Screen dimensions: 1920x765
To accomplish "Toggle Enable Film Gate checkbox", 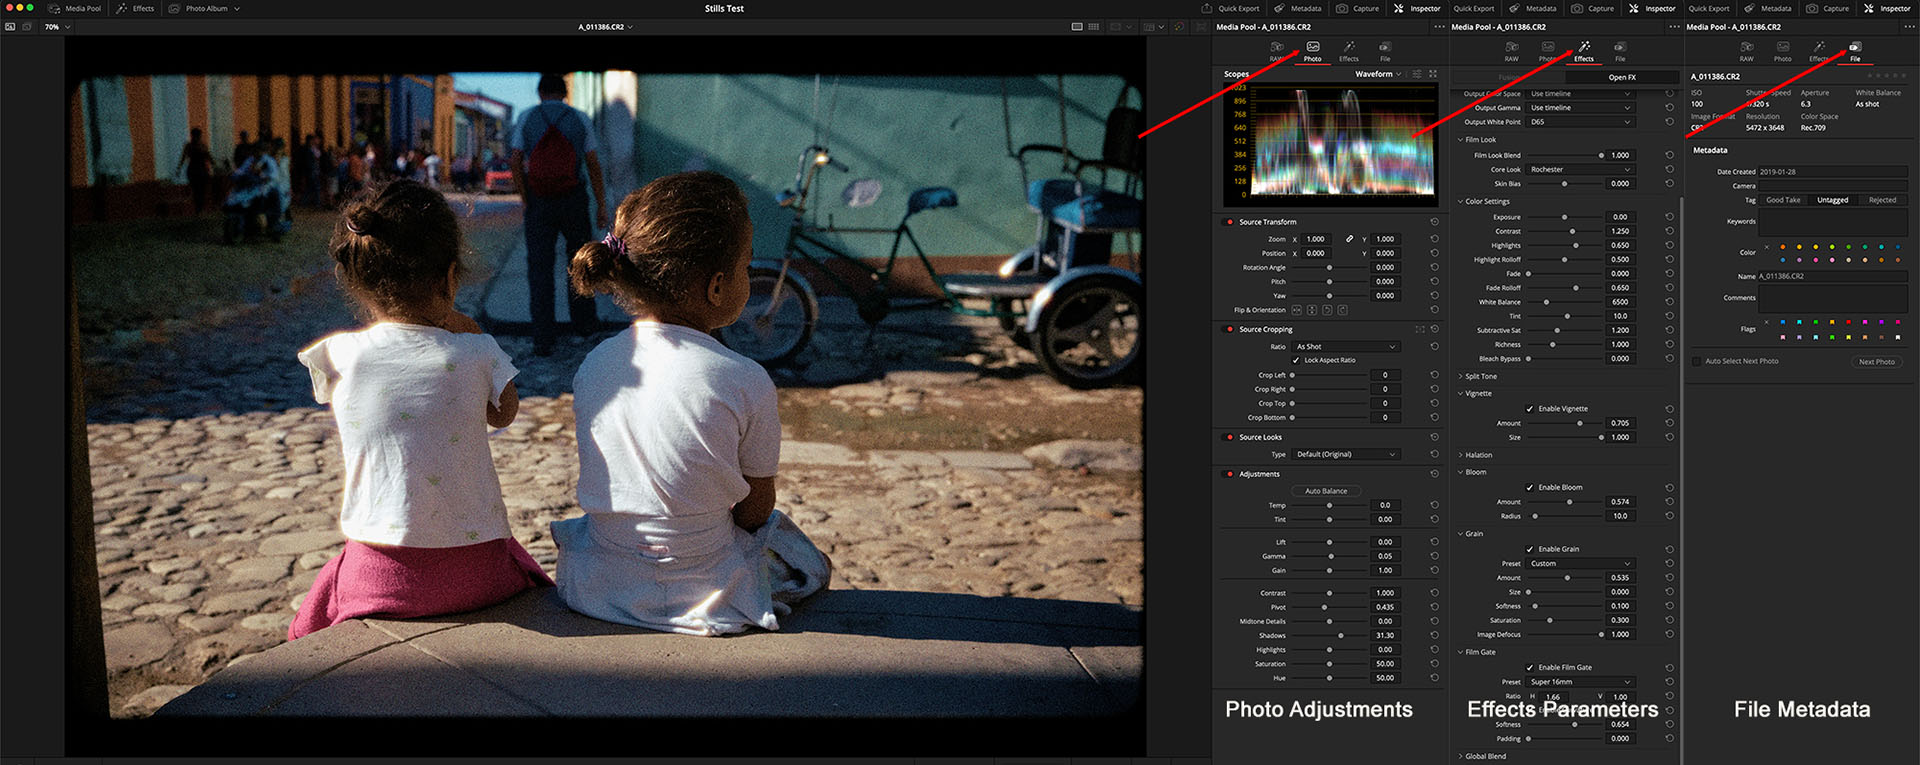I will (x=1530, y=667).
